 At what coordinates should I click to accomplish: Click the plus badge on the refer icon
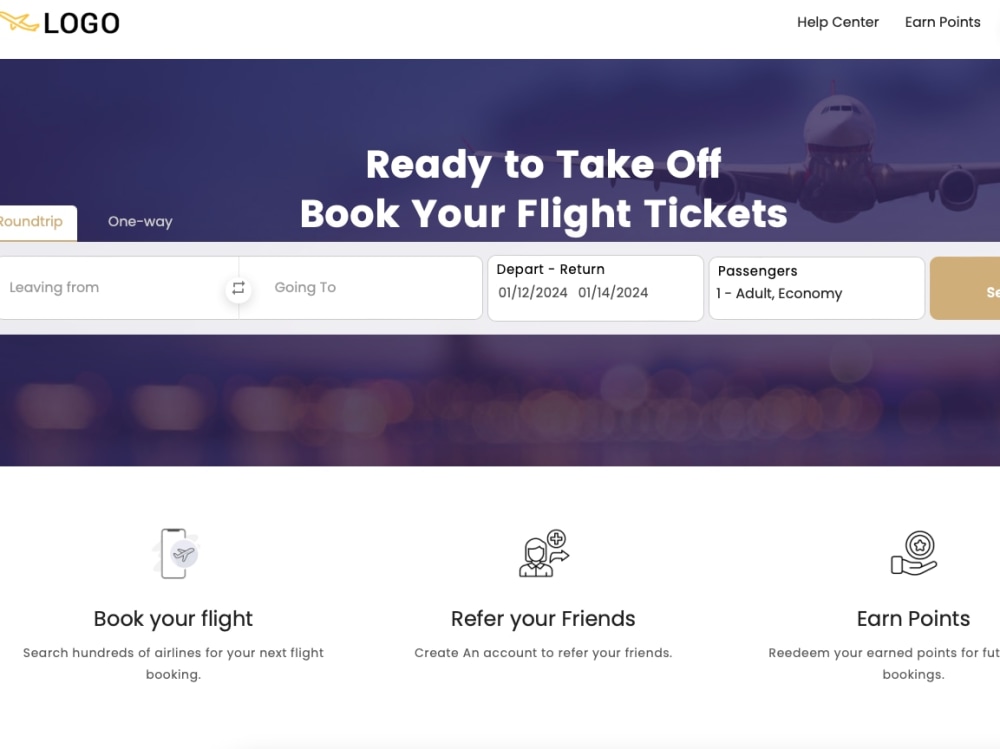[x=554, y=538]
